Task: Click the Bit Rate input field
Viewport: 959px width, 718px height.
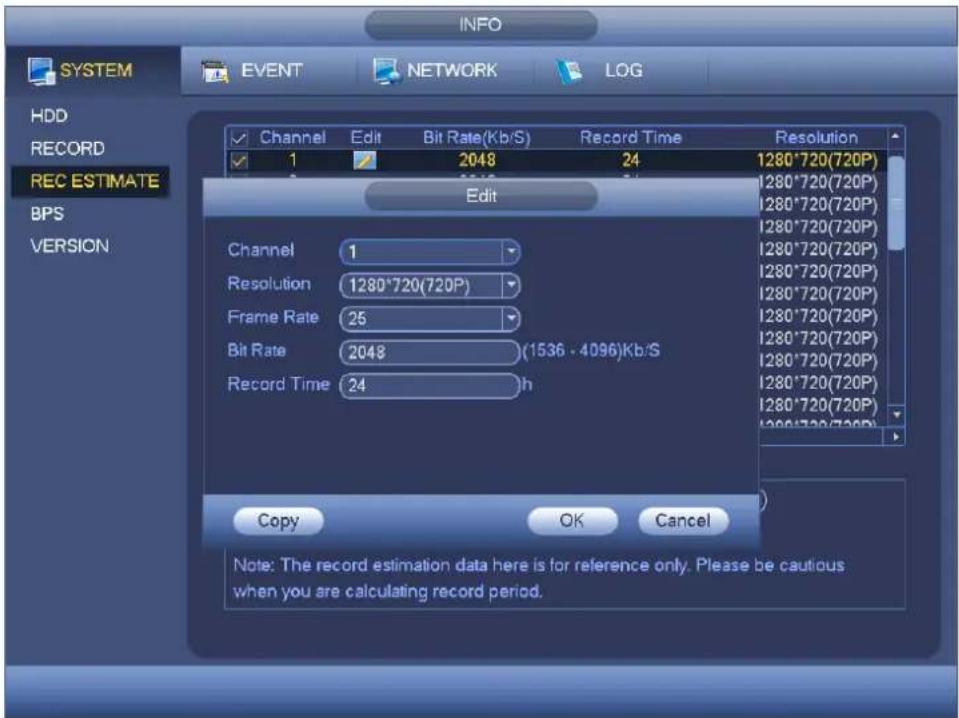Action: click(x=429, y=352)
